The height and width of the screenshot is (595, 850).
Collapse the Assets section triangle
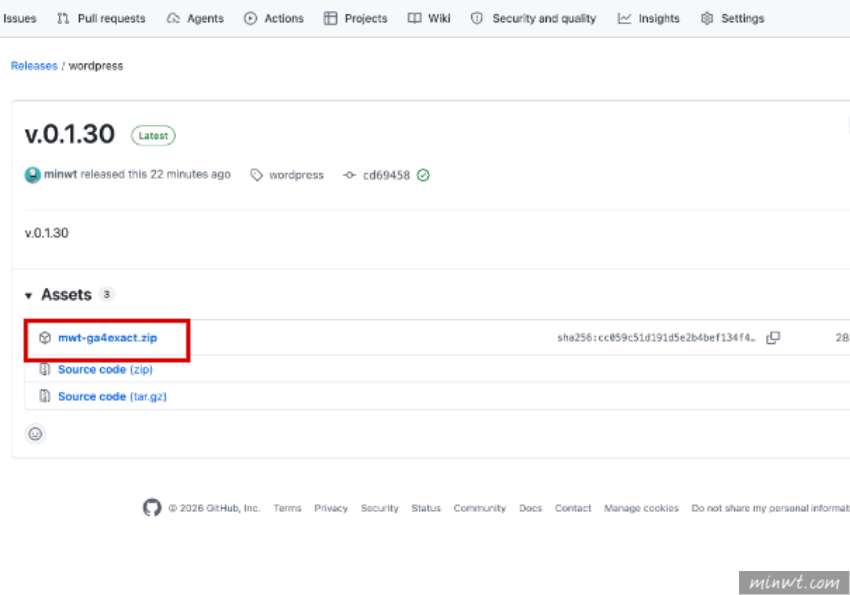(x=28, y=295)
